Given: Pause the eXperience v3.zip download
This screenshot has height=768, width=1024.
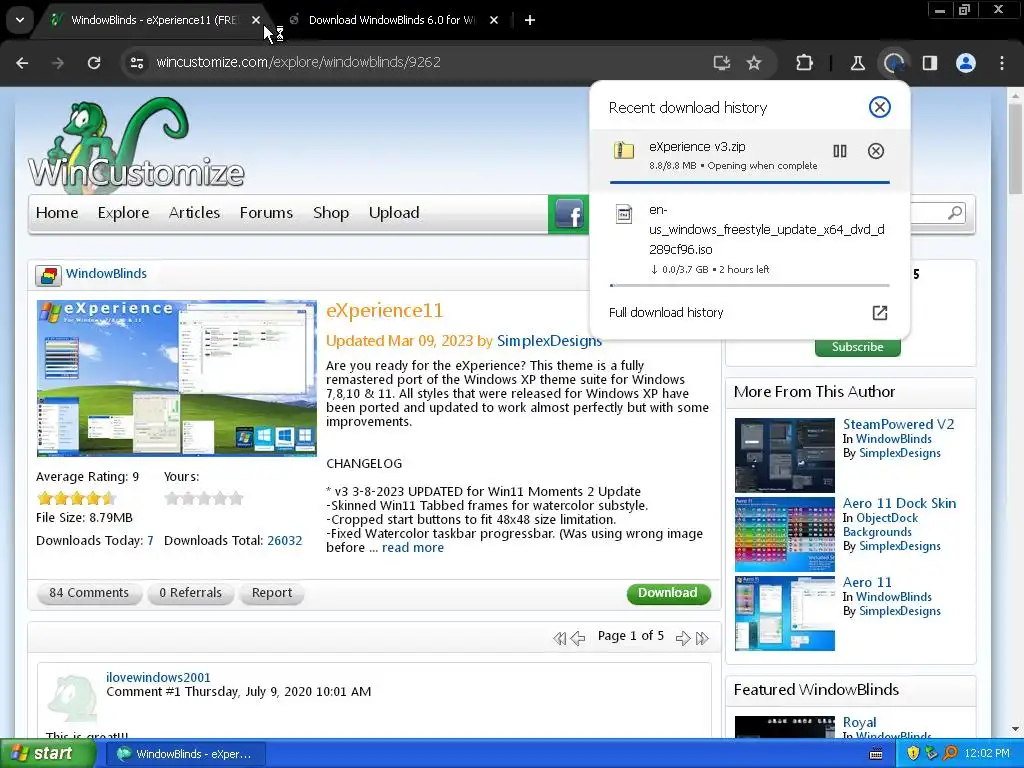Looking at the screenshot, I should click(840, 152).
